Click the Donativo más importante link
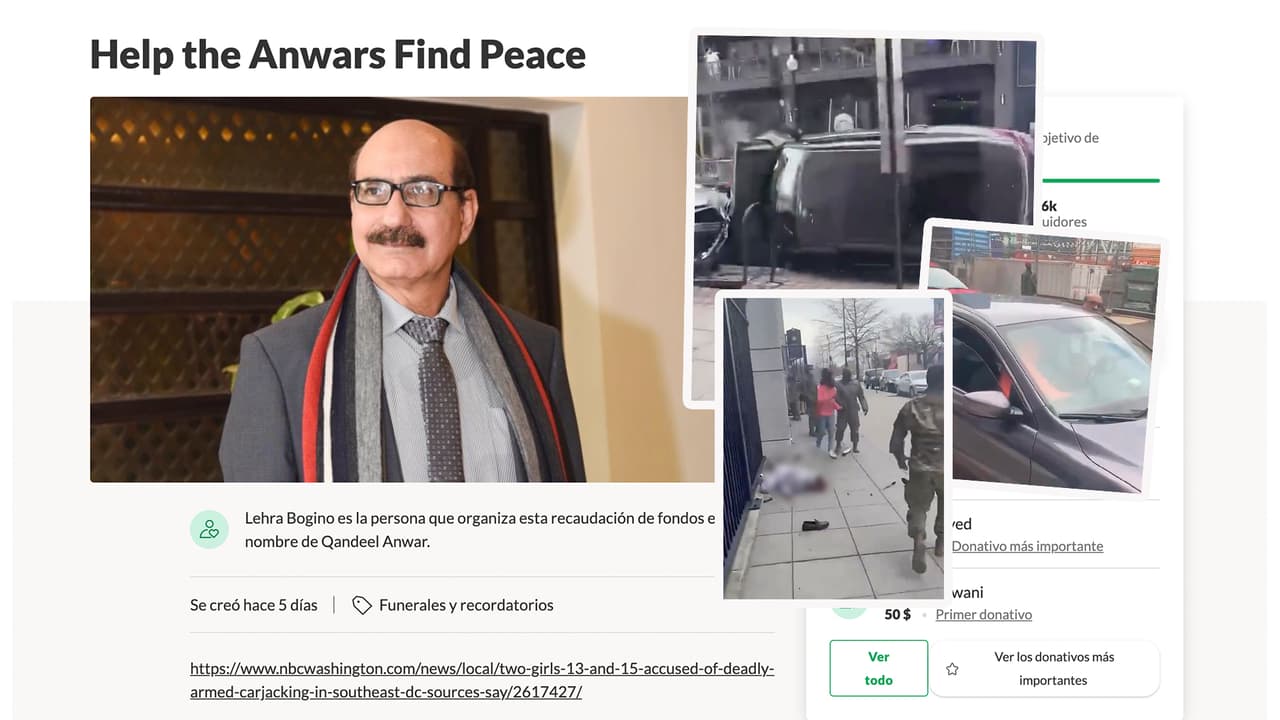Screen dimensions: 1280x720 pyautogui.click(x=1027, y=546)
